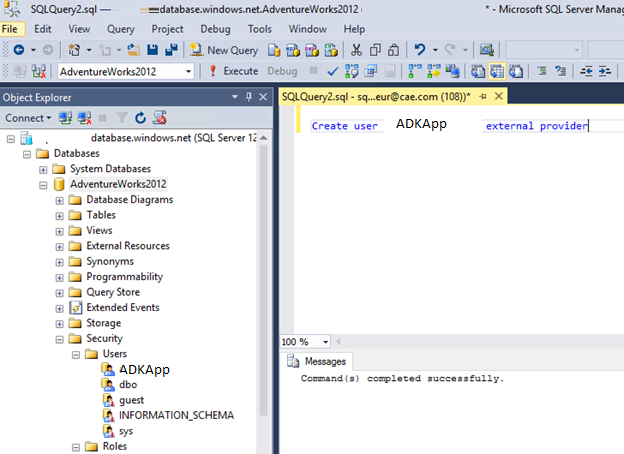Click the New Query button

point(224,51)
